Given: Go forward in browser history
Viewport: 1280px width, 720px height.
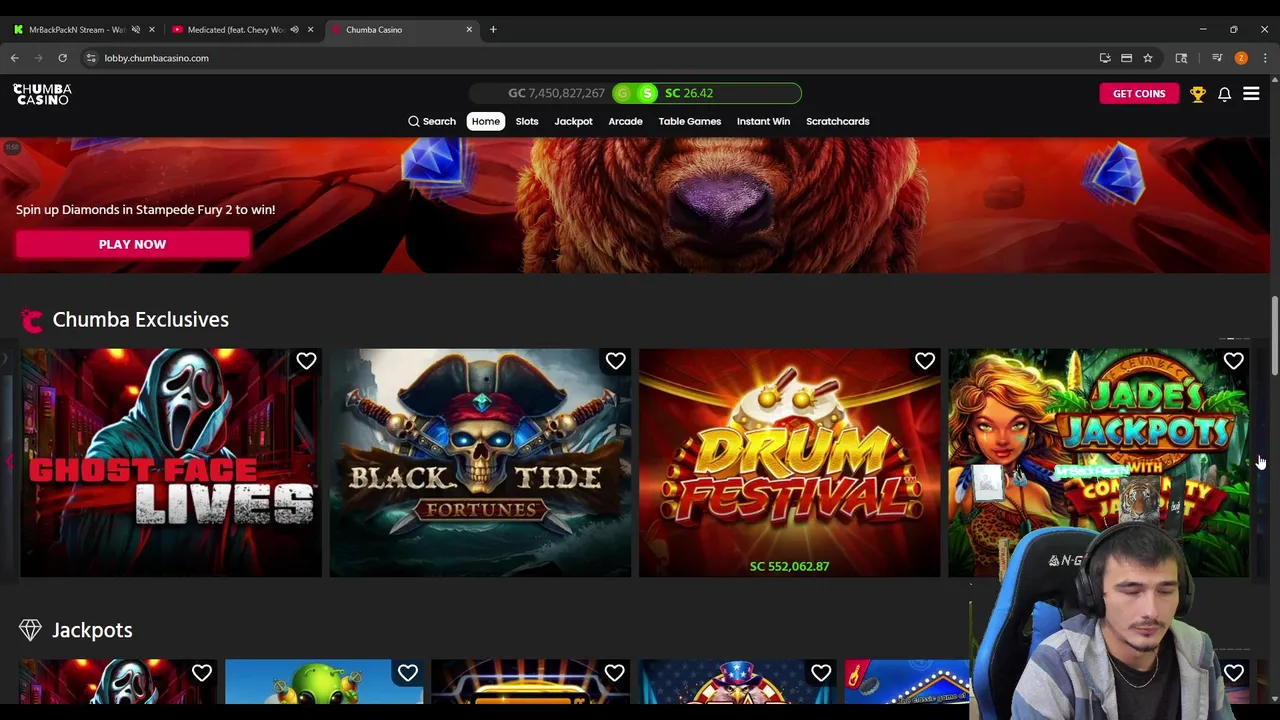Looking at the screenshot, I should tap(39, 58).
